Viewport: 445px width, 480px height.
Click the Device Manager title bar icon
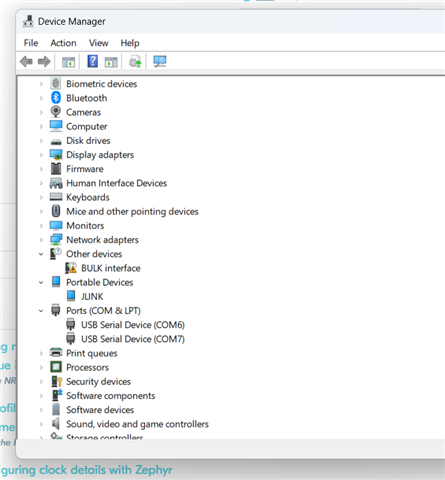[x=28, y=21]
